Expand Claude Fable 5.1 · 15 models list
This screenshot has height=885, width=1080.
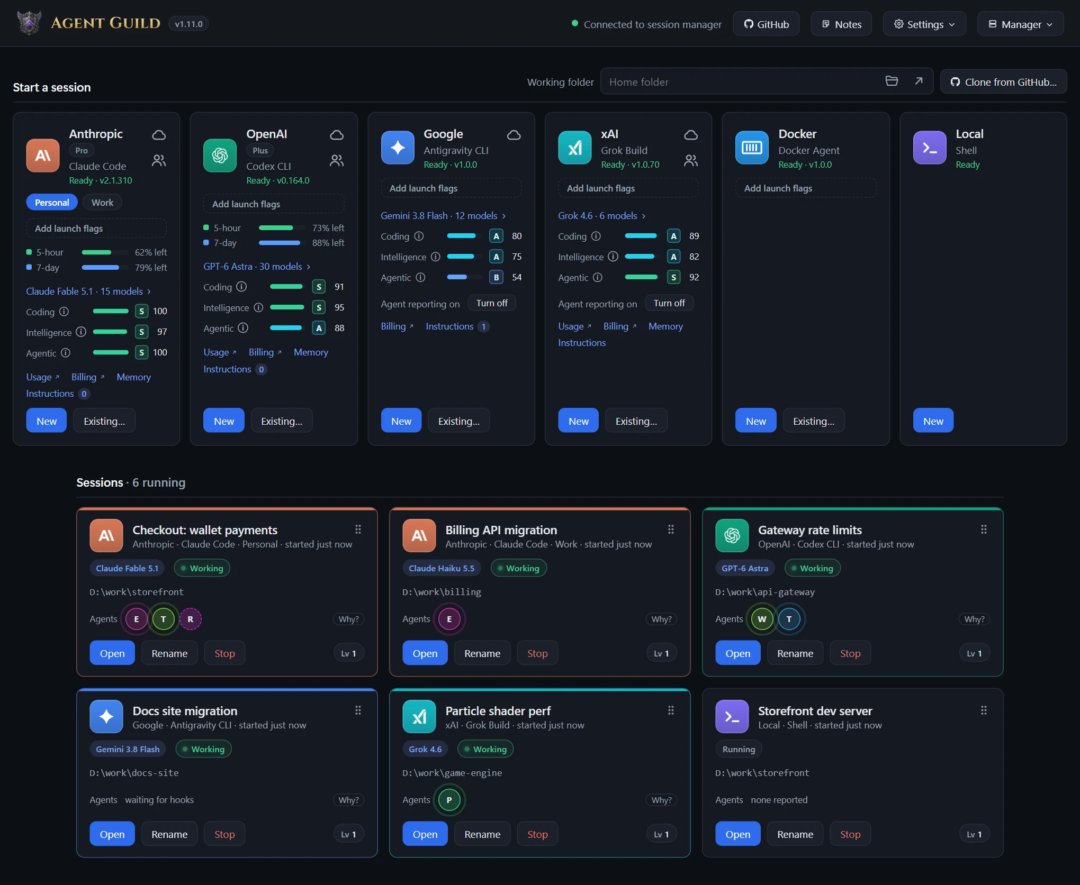pos(88,291)
